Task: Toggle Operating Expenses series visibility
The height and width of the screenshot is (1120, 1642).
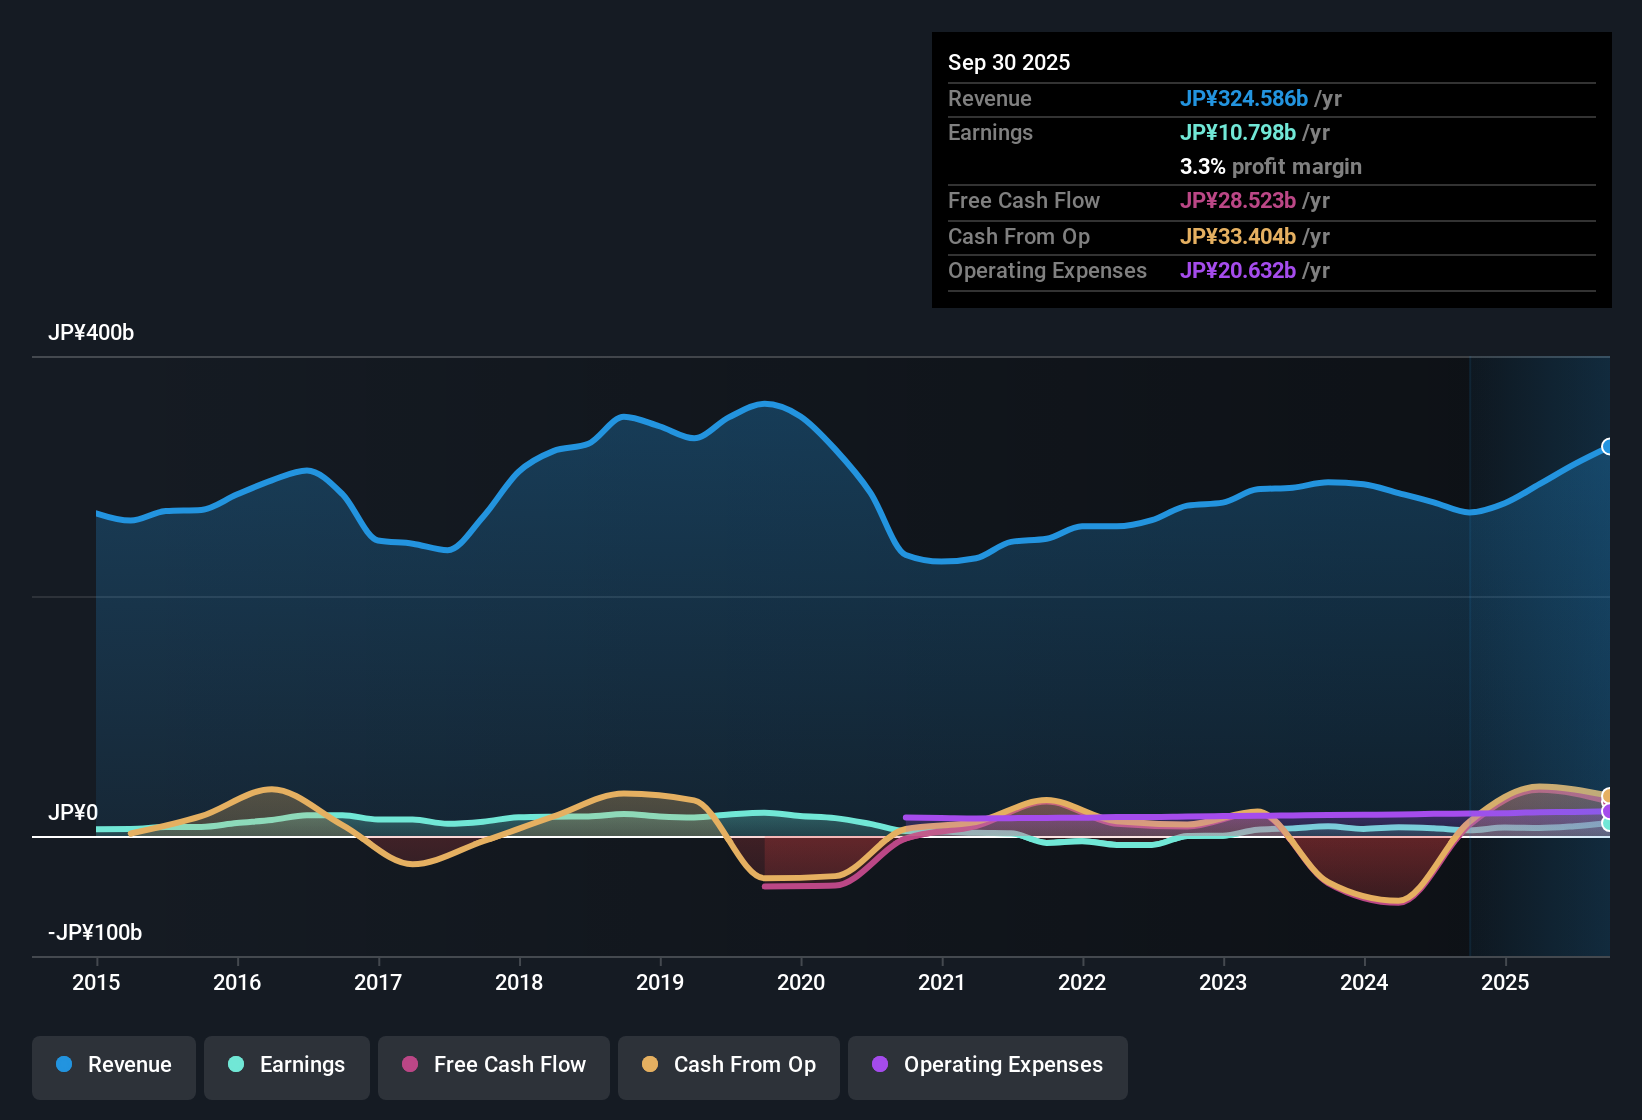Action: [987, 1067]
